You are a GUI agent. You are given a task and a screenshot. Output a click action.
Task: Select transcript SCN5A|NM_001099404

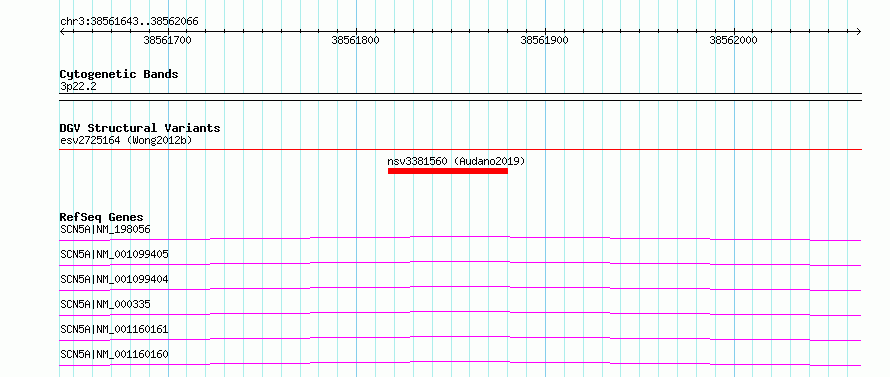pyautogui.click(x=114, y=279)
